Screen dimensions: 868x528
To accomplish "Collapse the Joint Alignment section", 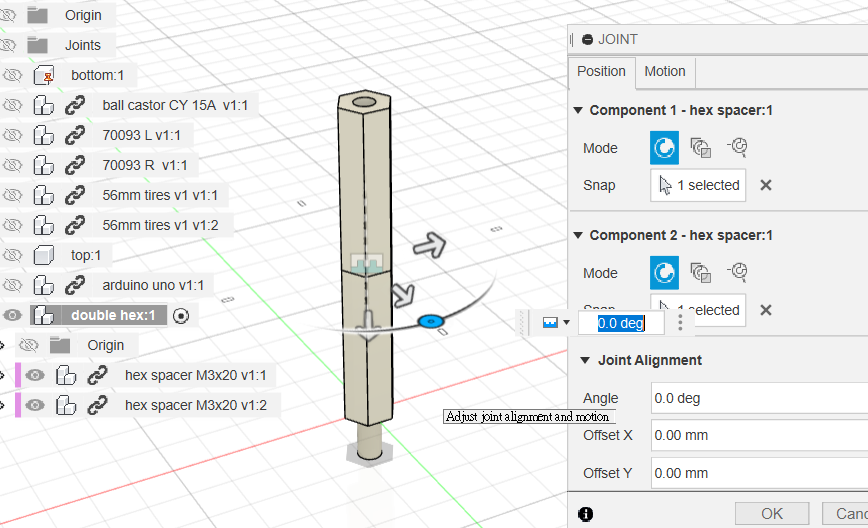I will tap(585, 360).
